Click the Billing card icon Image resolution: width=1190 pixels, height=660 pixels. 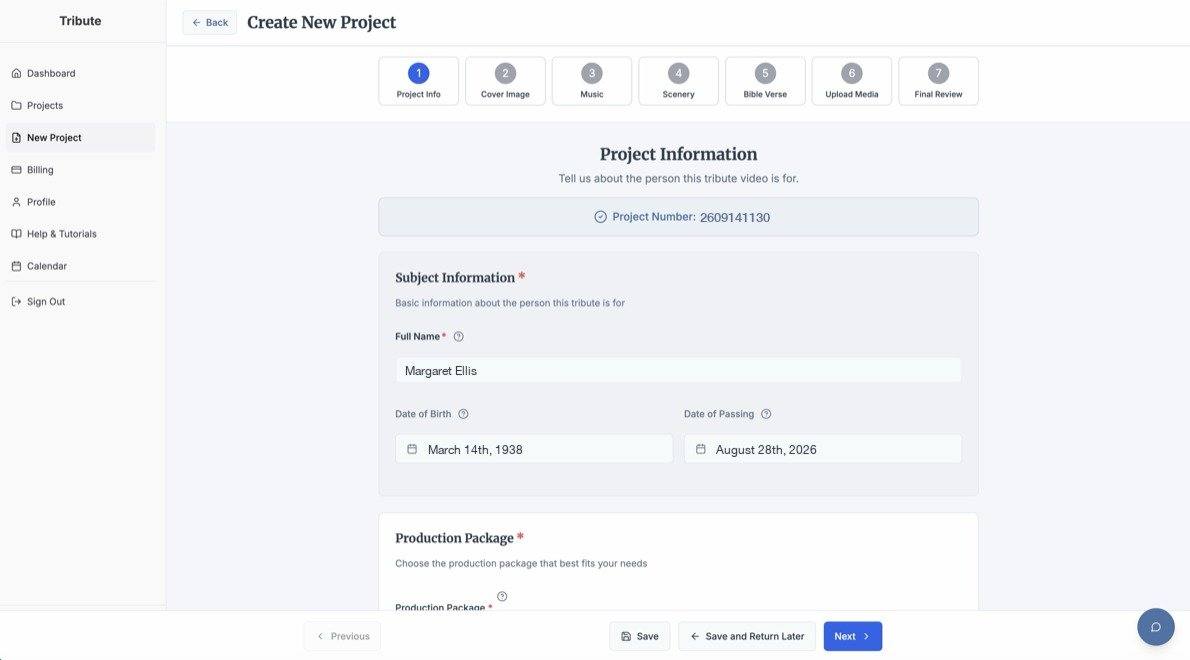(x=16, y=170)
